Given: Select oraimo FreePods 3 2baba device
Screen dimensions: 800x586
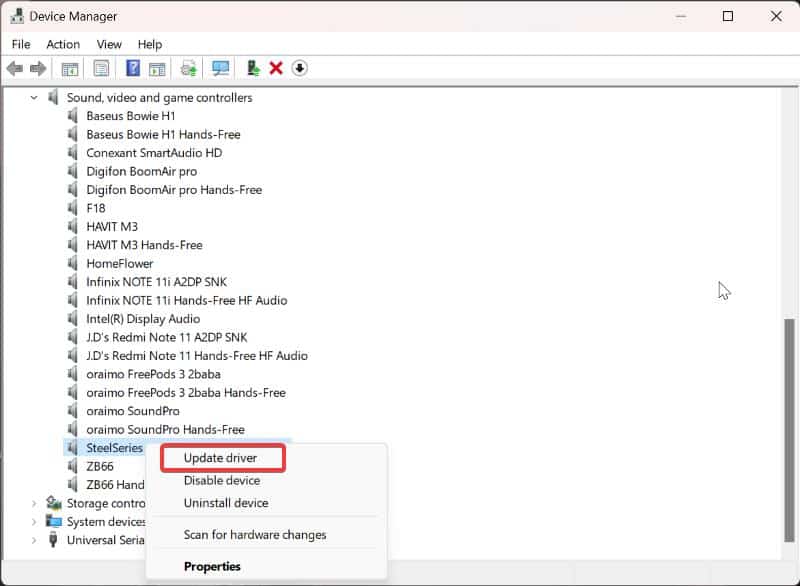Looking at the screenshot, I should [153, 374].
